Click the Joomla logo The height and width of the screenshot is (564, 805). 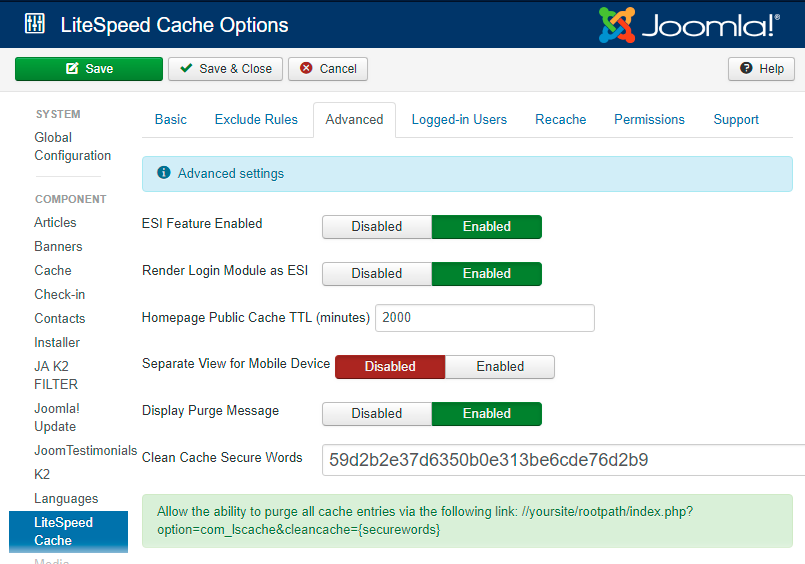[x=689, y=25]
